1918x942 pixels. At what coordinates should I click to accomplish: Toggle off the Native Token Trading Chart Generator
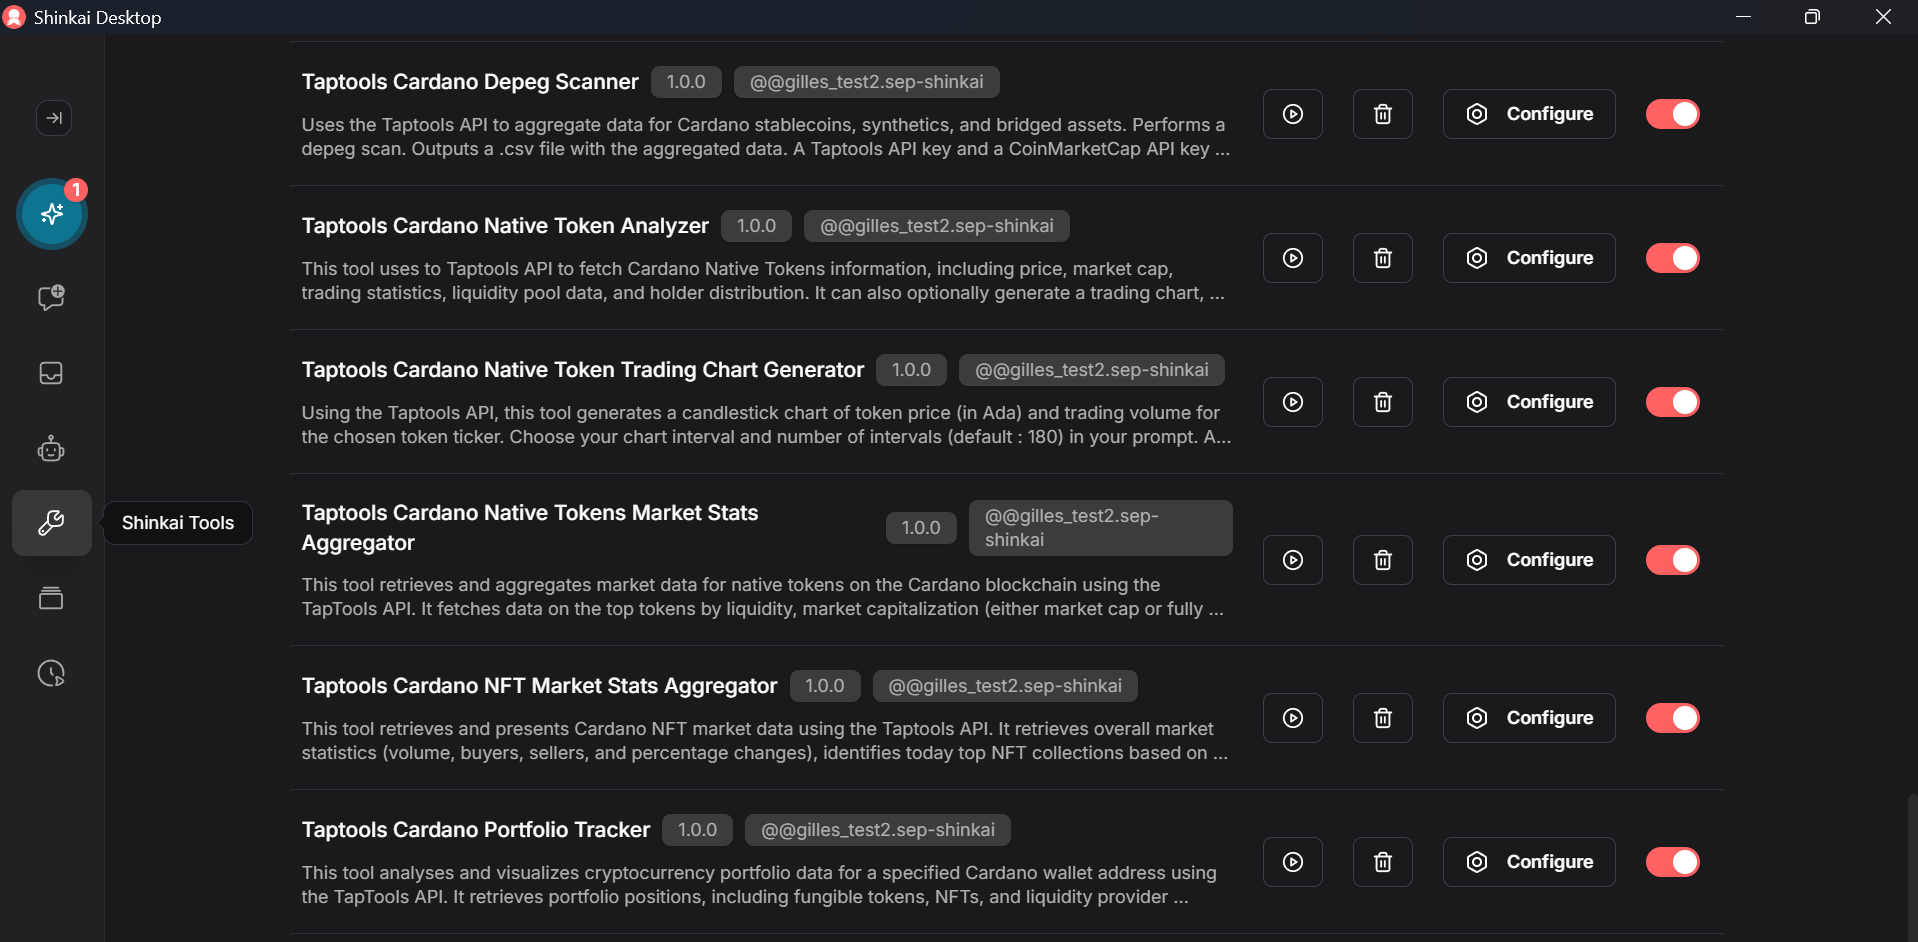click(1673, 401)
